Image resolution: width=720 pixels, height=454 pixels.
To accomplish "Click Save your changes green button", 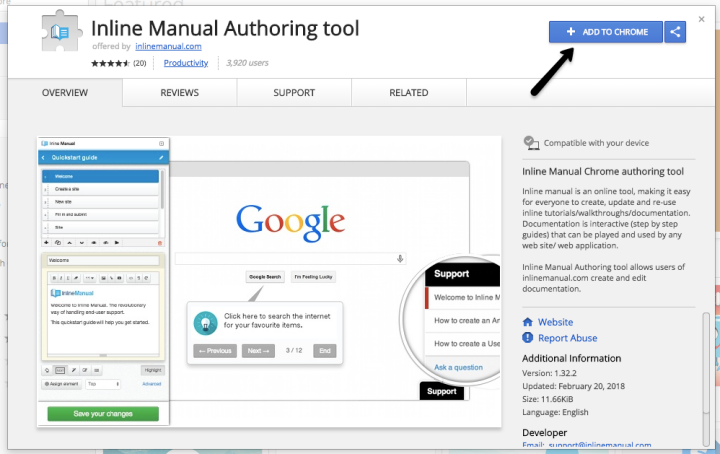I will (103, 414).
